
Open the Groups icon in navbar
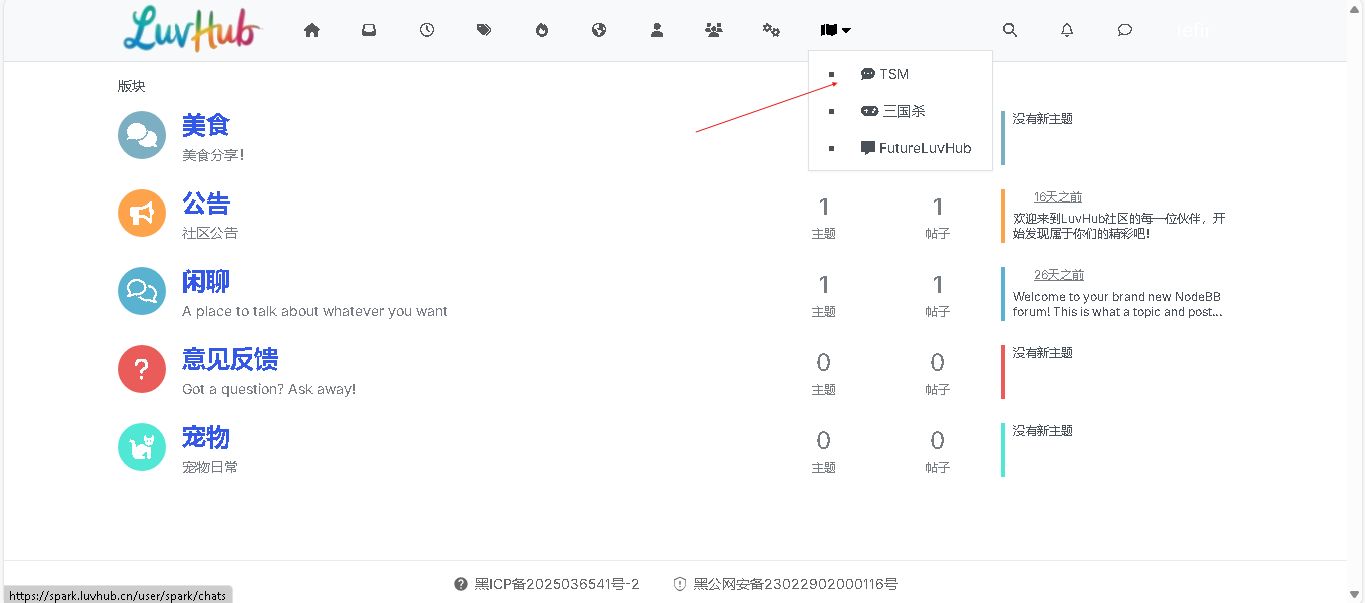(x=713, y=30)
